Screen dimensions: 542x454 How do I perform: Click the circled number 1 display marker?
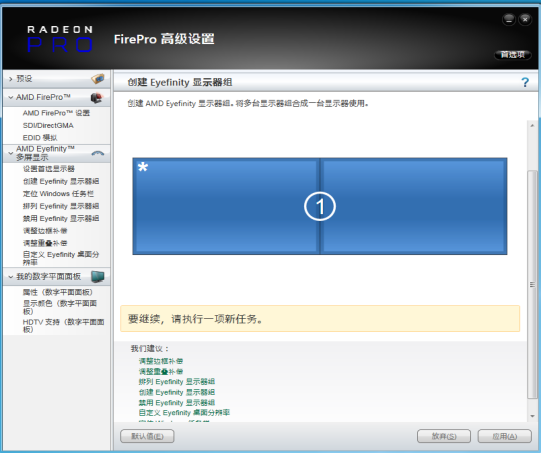pos(320,206)
